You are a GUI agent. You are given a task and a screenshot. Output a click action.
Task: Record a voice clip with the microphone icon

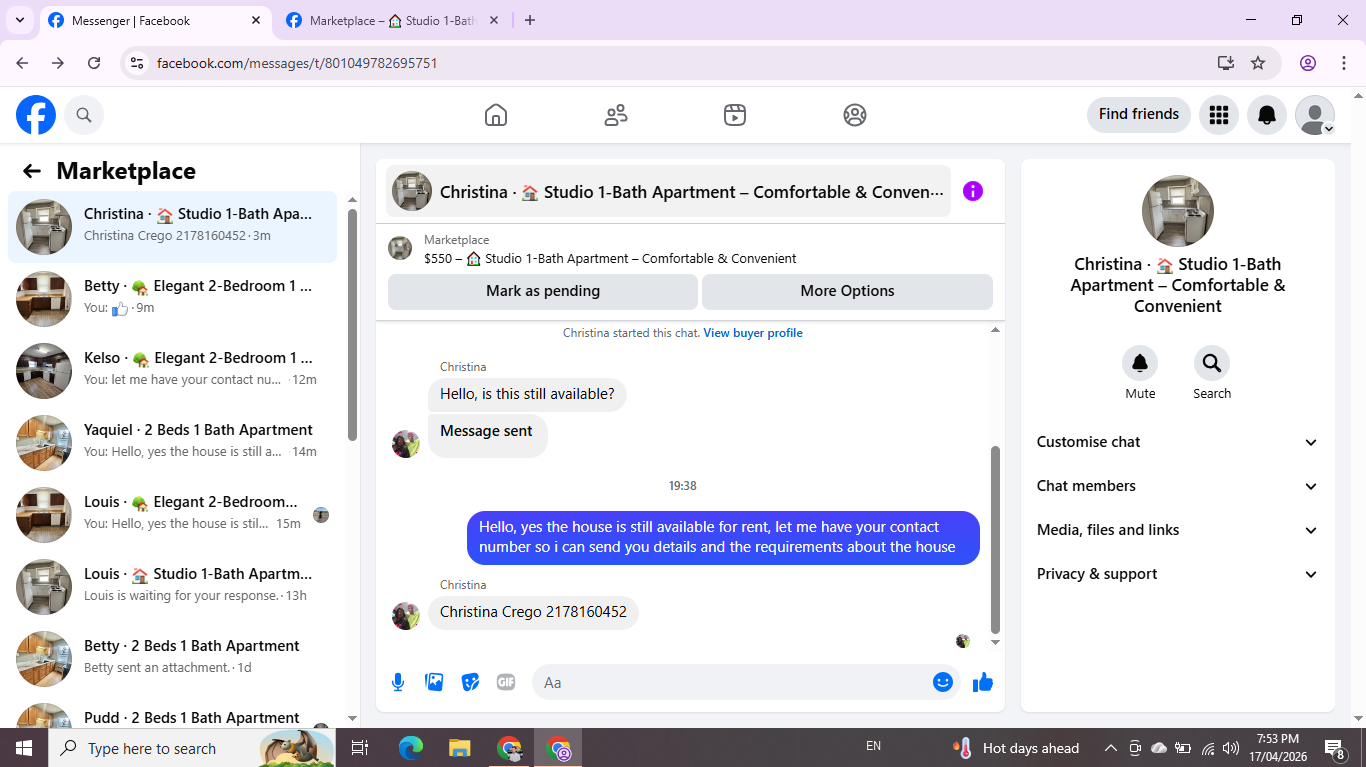click(x=398, y=682)
